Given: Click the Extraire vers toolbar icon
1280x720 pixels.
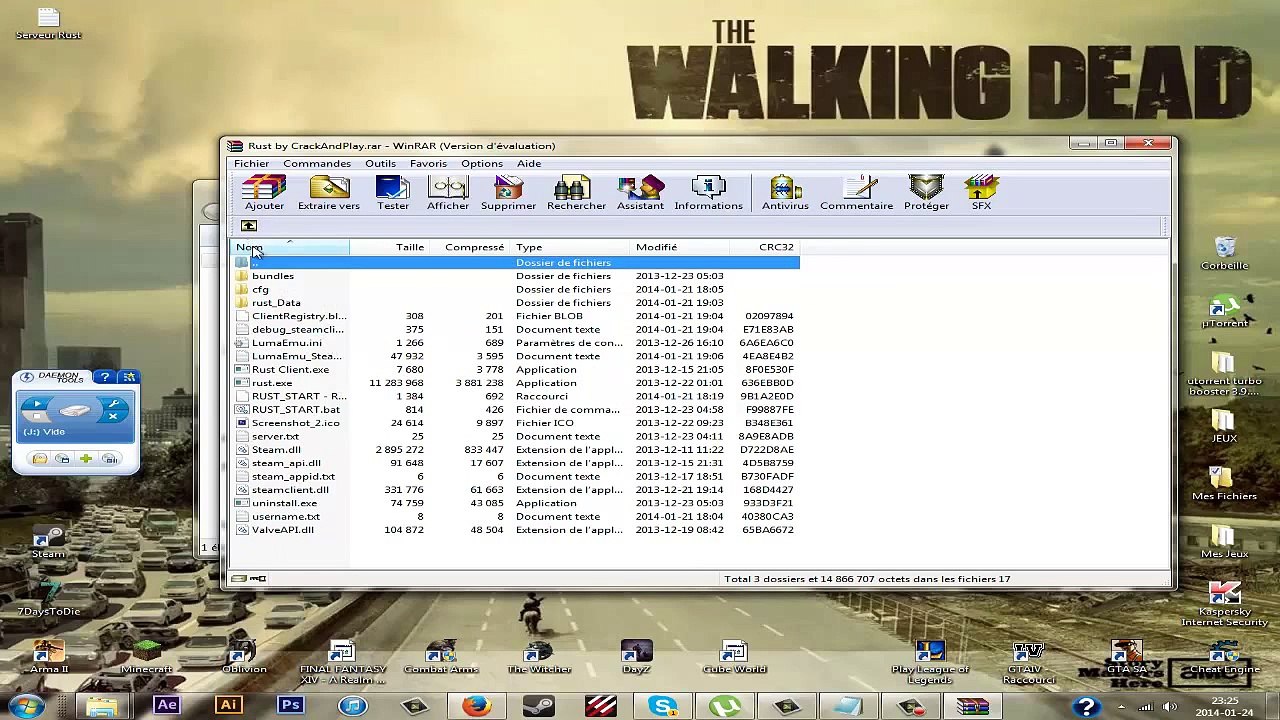Looking at the screenshot, I should click(329, 192).
